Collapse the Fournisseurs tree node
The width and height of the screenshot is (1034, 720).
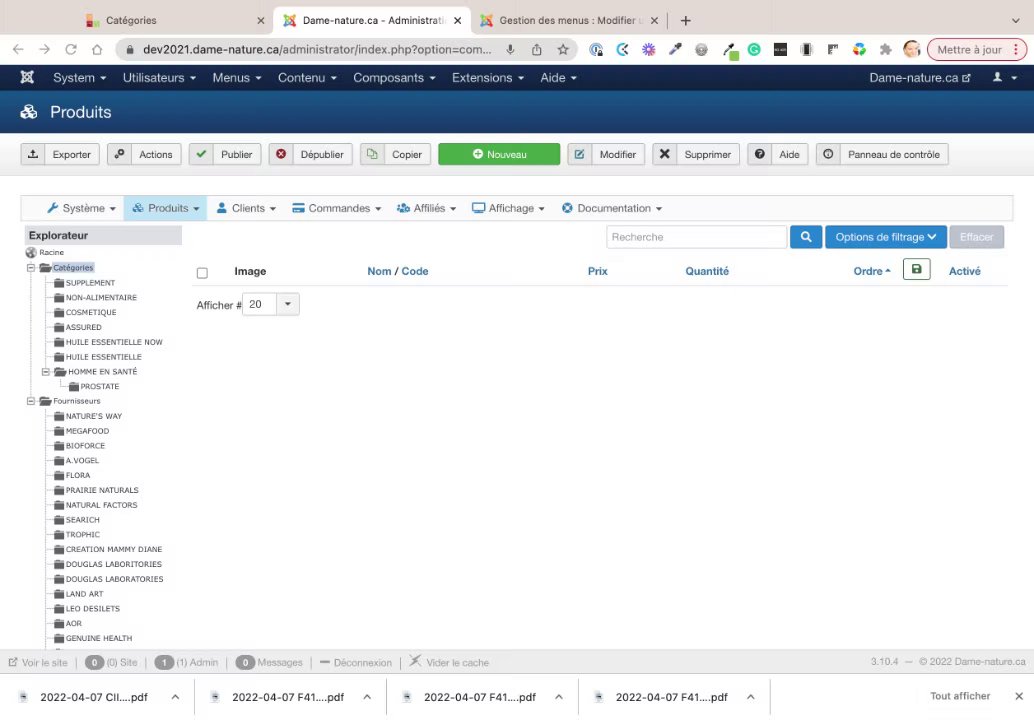coord(30,401)
